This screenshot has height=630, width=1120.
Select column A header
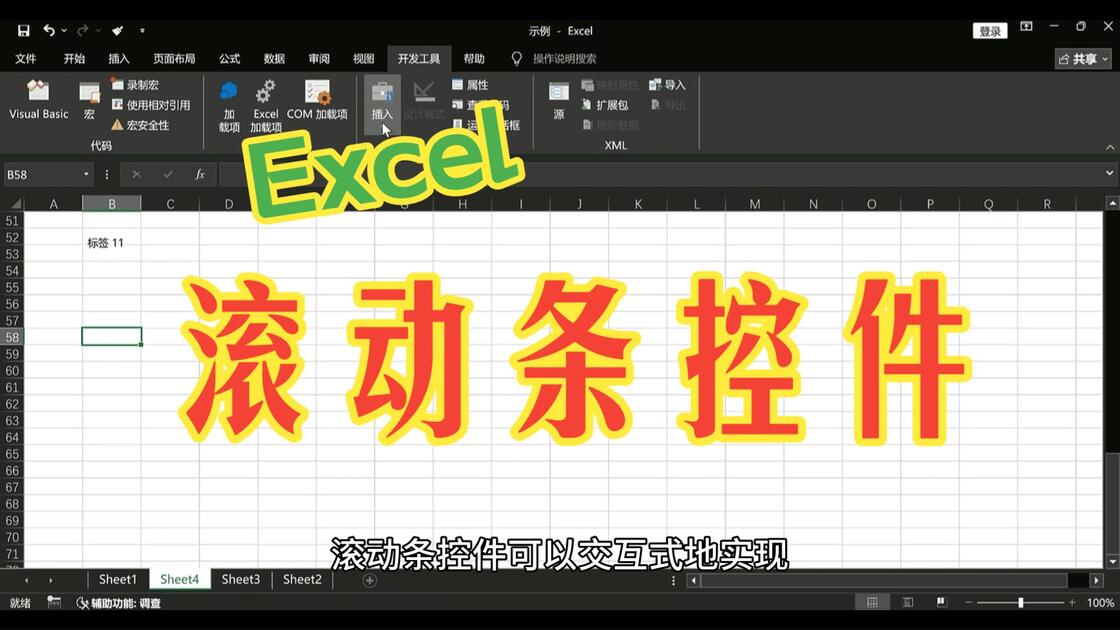pos(54,204)
